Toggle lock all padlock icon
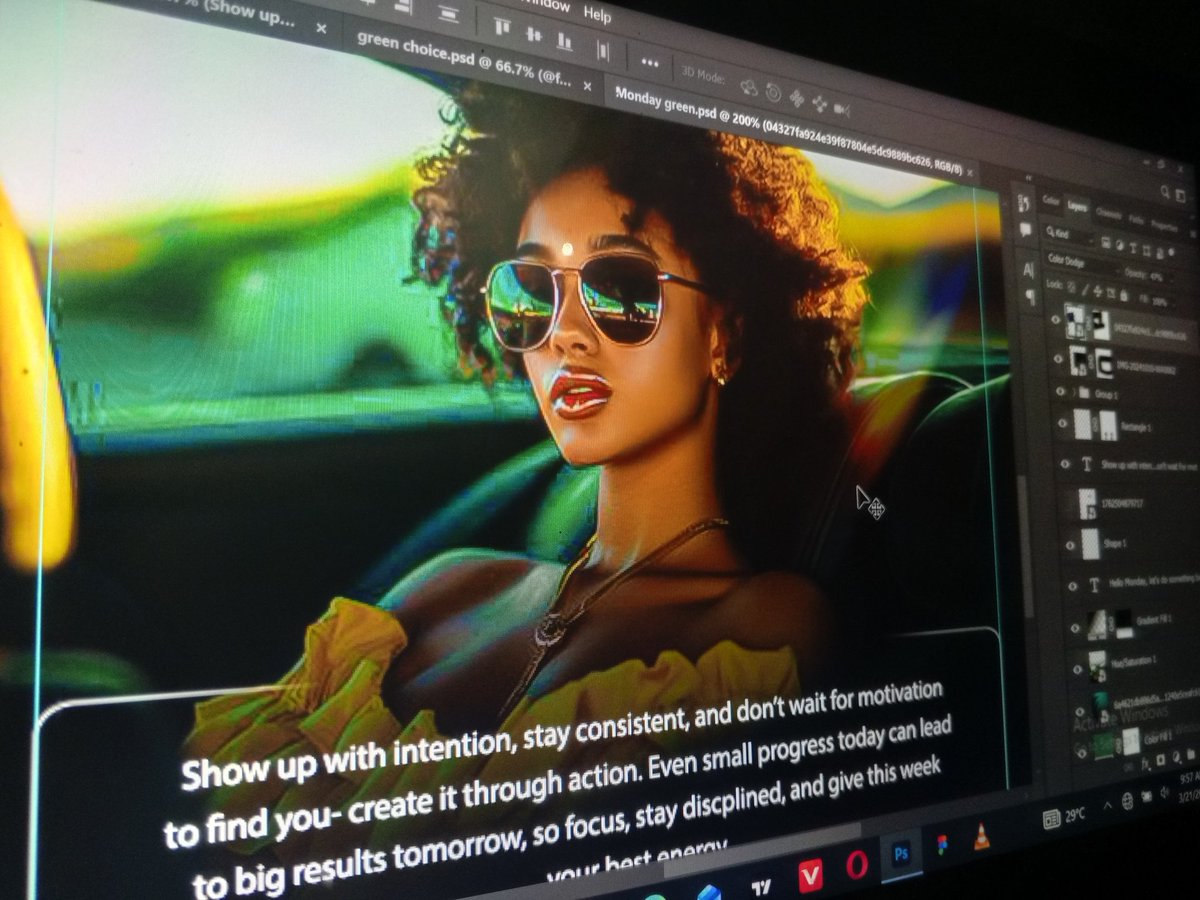The height and width of the screenshot is (900, 1200). (1124, 295)
